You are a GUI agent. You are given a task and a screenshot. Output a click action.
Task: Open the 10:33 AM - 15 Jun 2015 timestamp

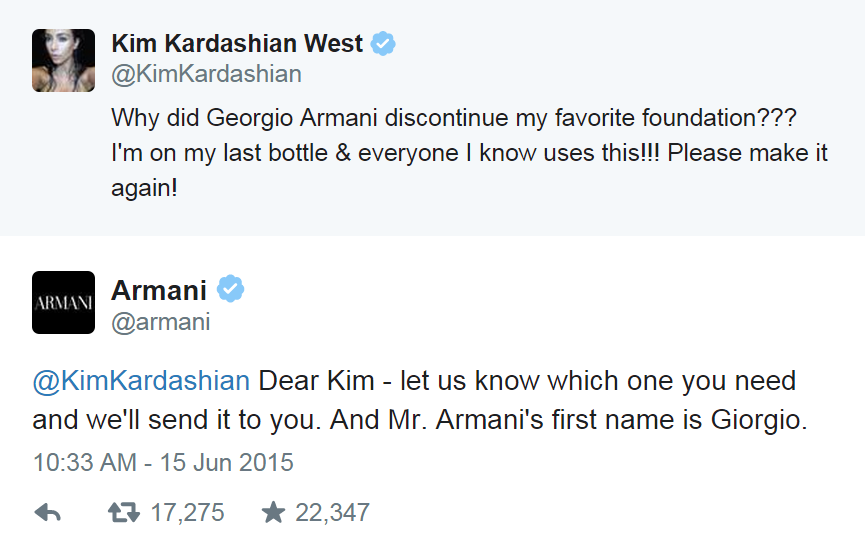click(x=163, y=463)
